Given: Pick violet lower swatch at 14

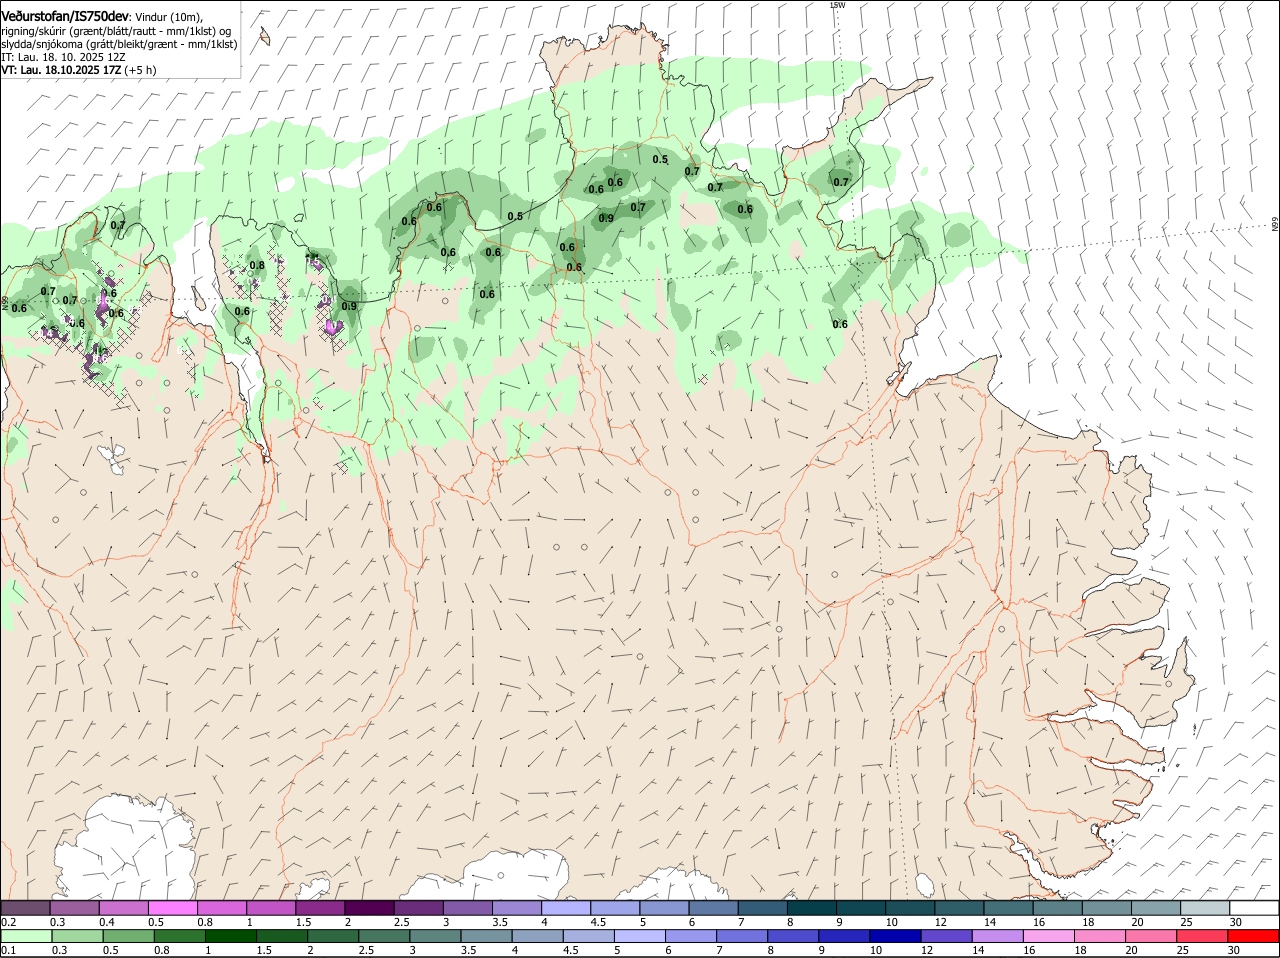Looking at the screenshot, I should (x=997, y=937).
